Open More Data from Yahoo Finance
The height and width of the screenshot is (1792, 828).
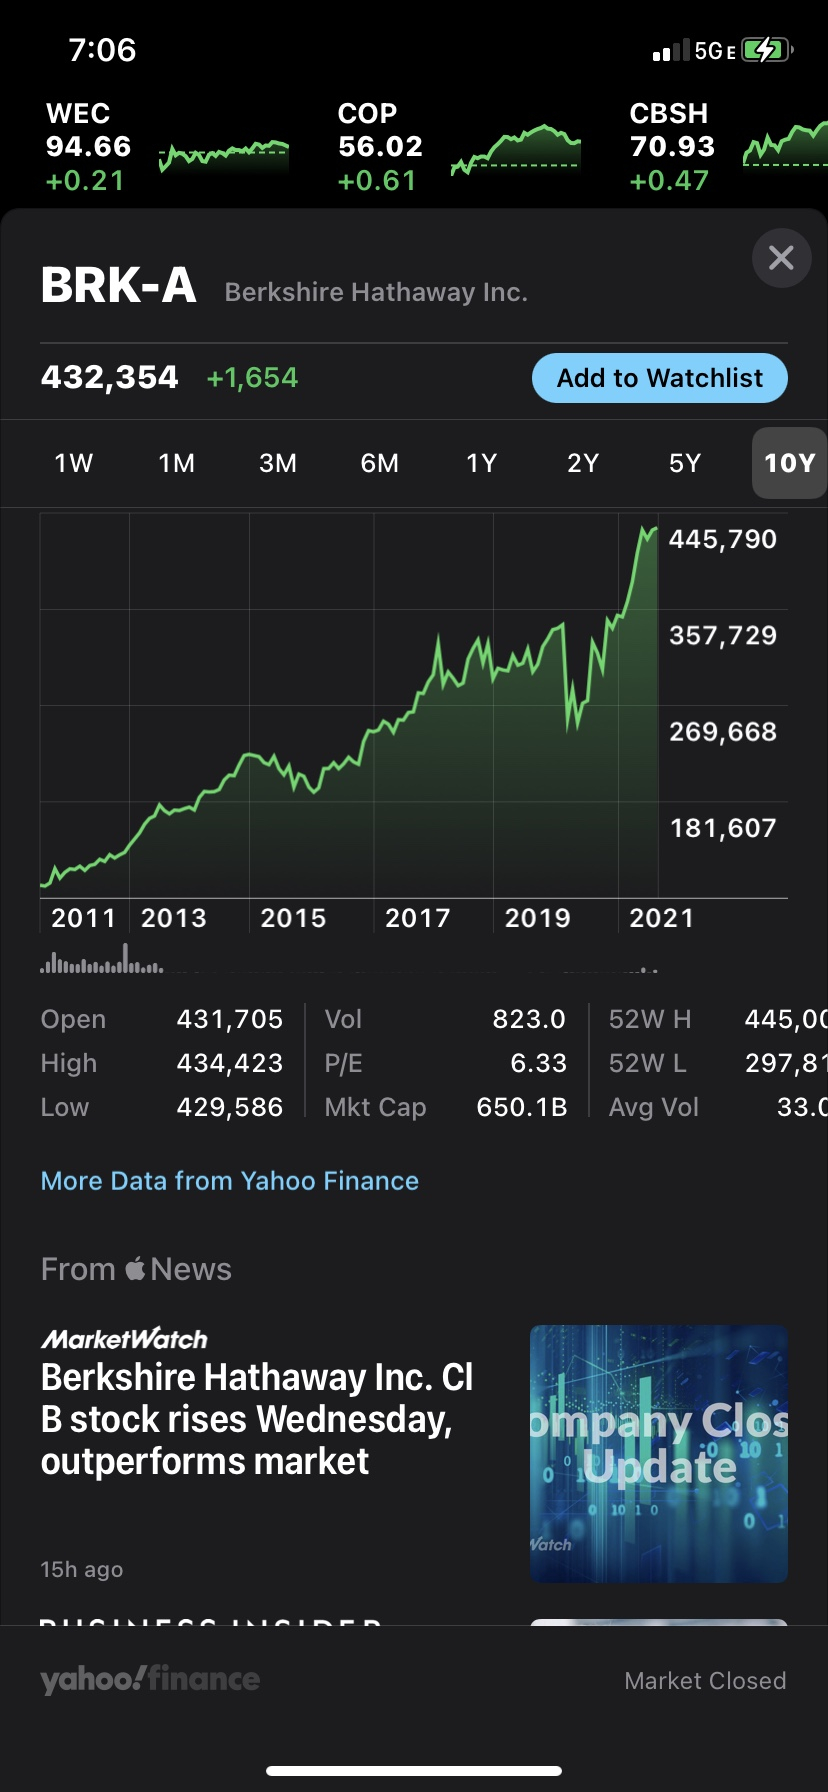tap(230, 1181)
